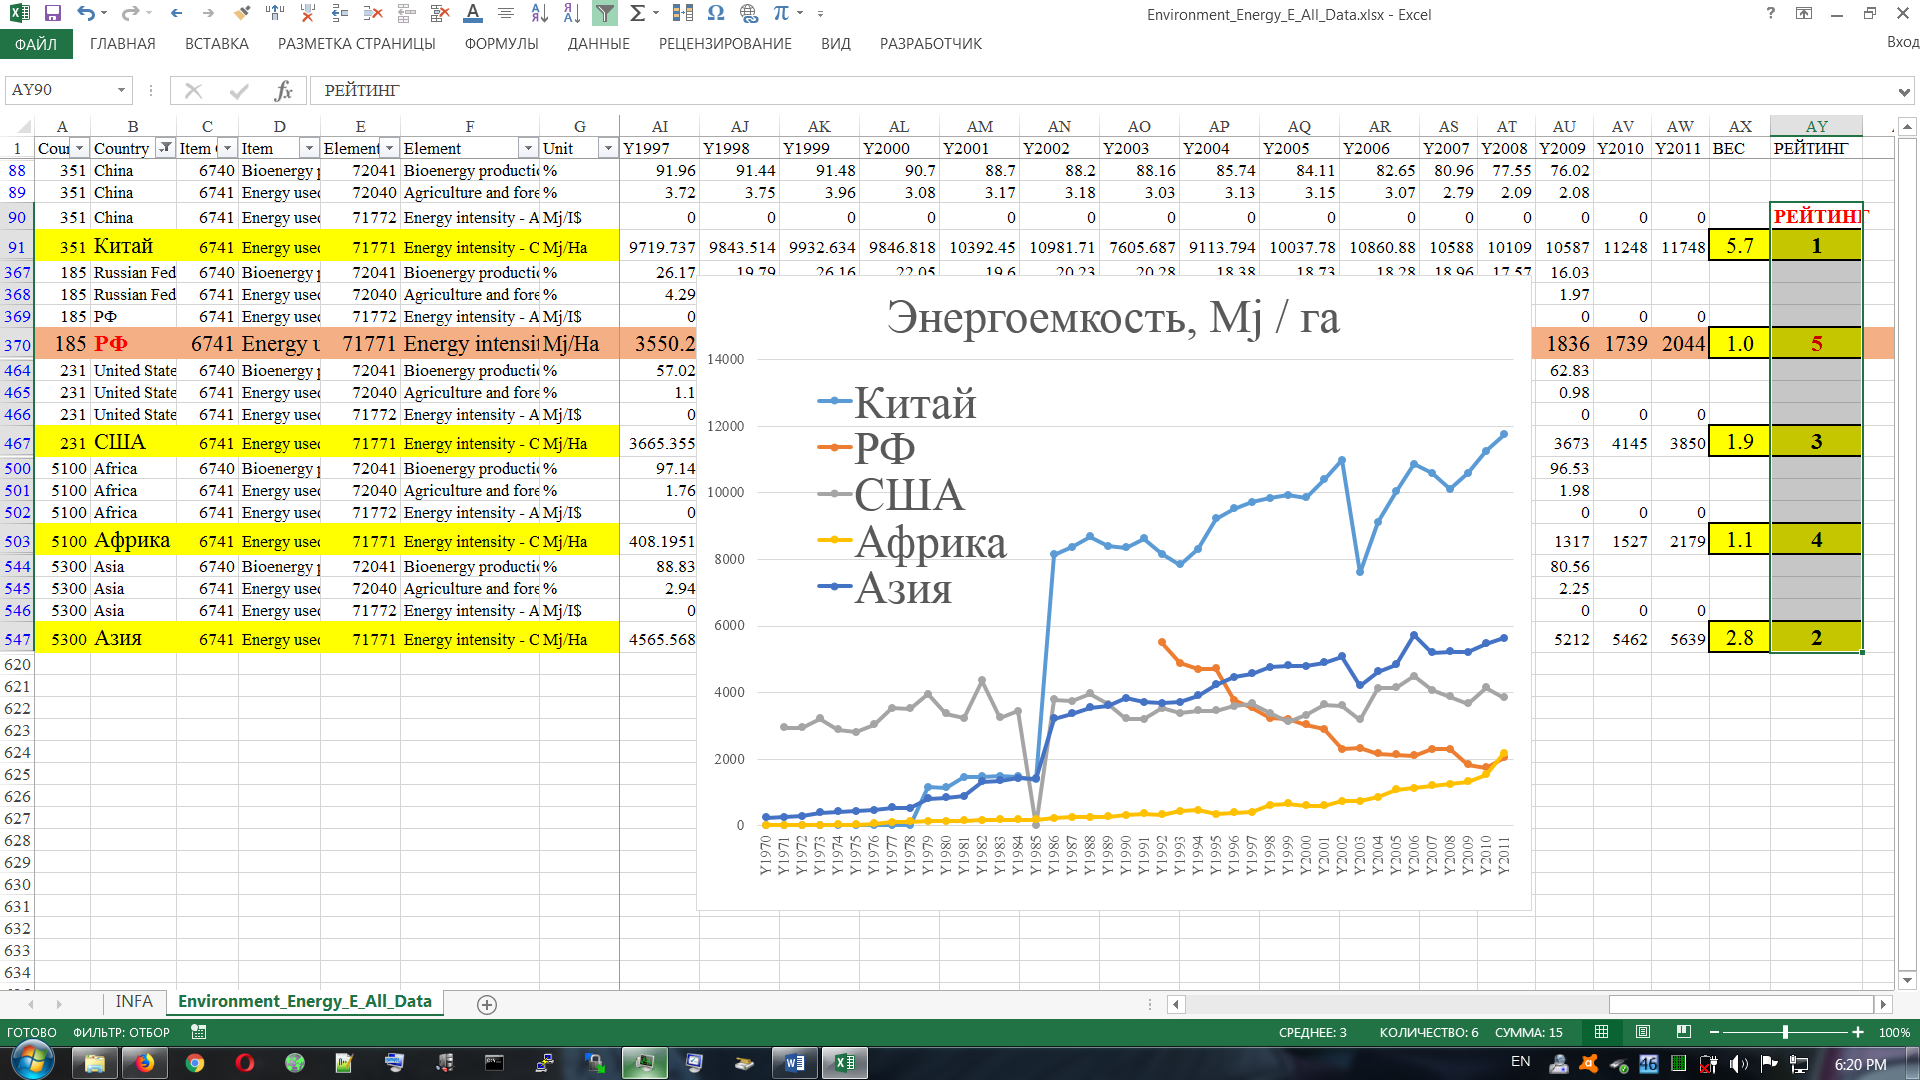The height and width of the screenshot is (1080, 1920).
Task: Click the Save icon in quick access toolbar
Action: tap(53, 14)
